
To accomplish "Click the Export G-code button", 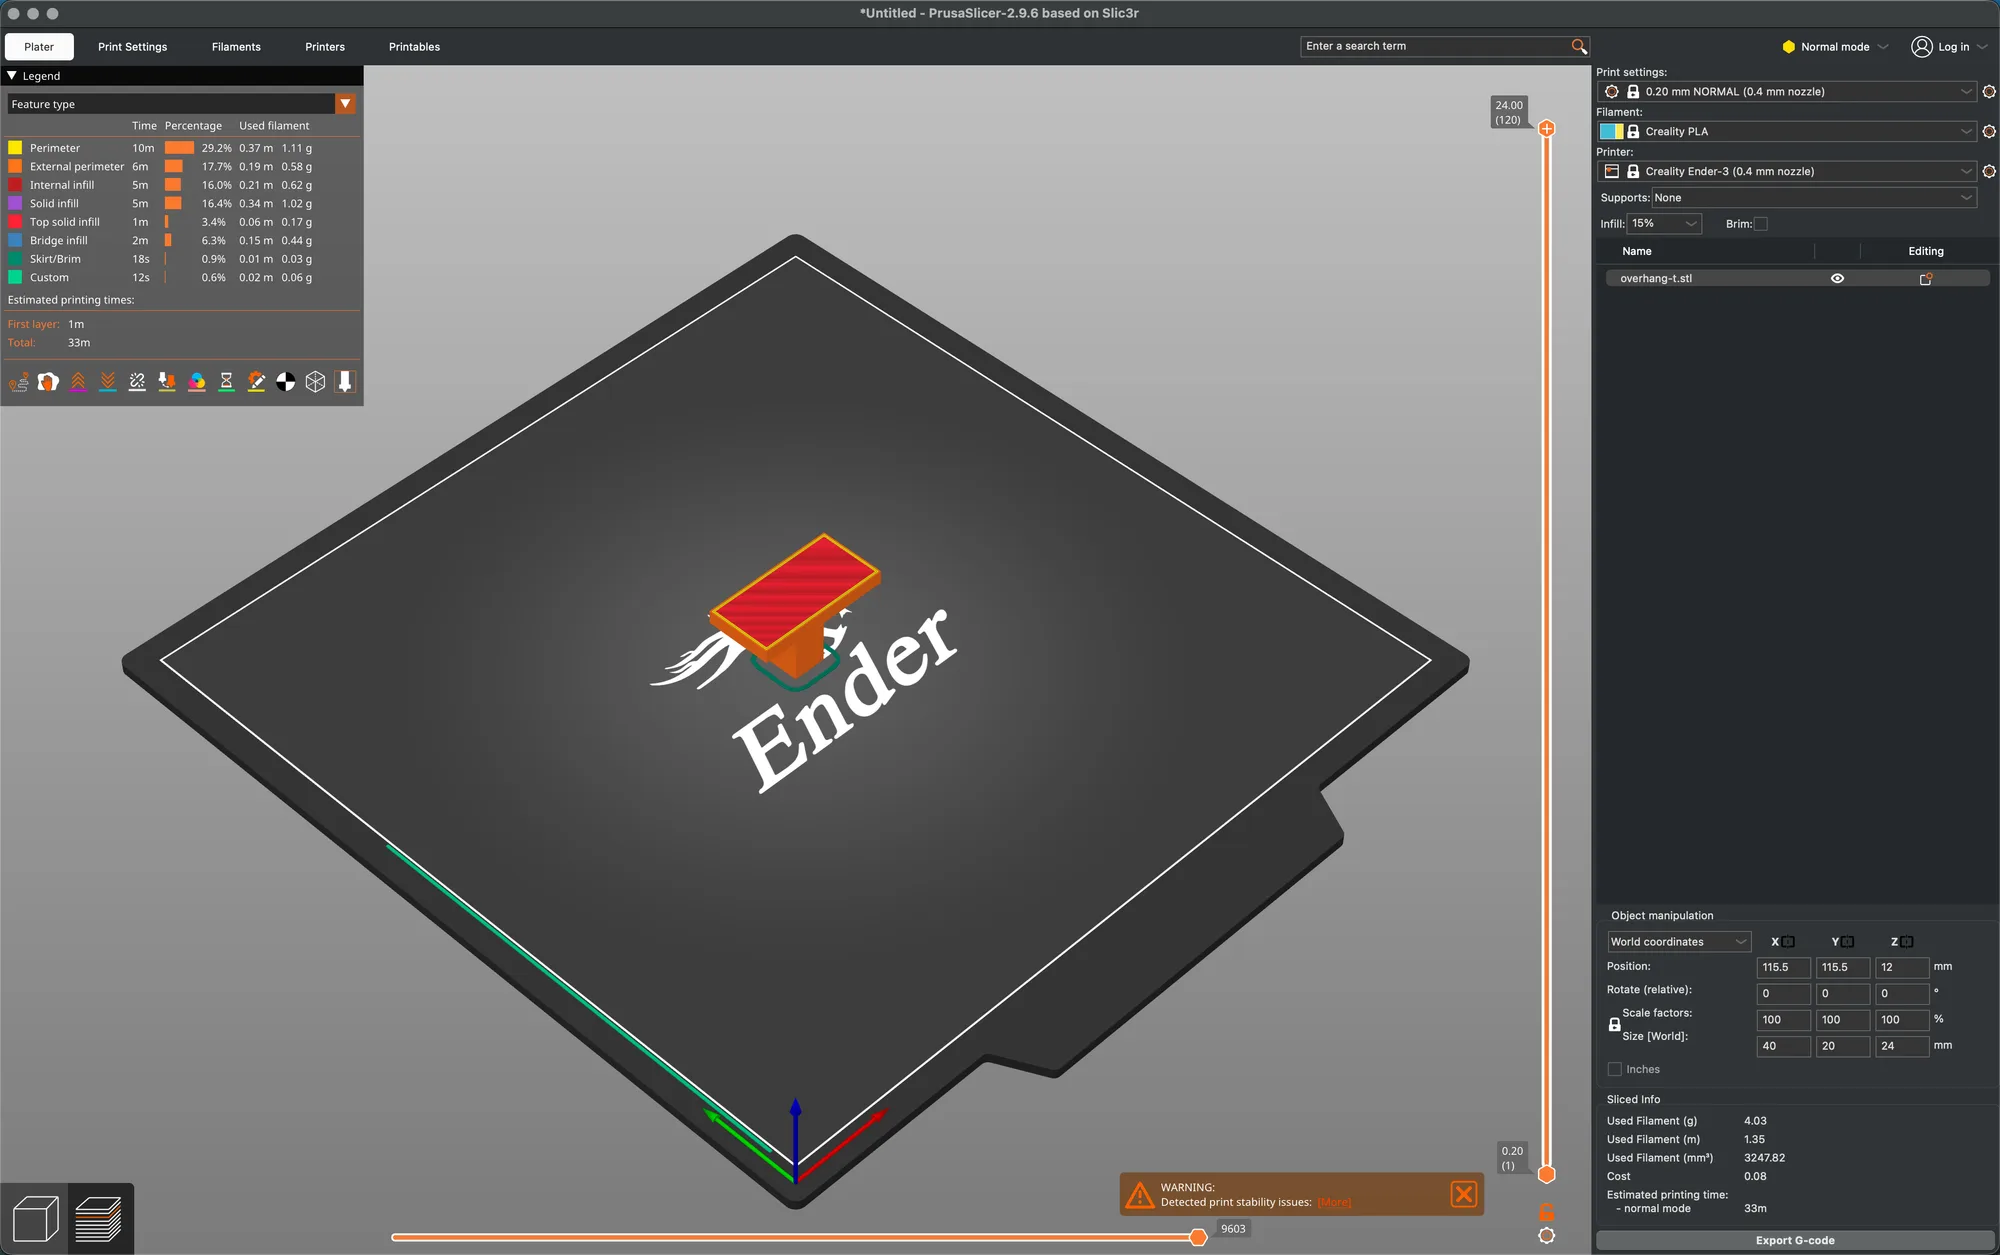I will click(1795, 1240).
